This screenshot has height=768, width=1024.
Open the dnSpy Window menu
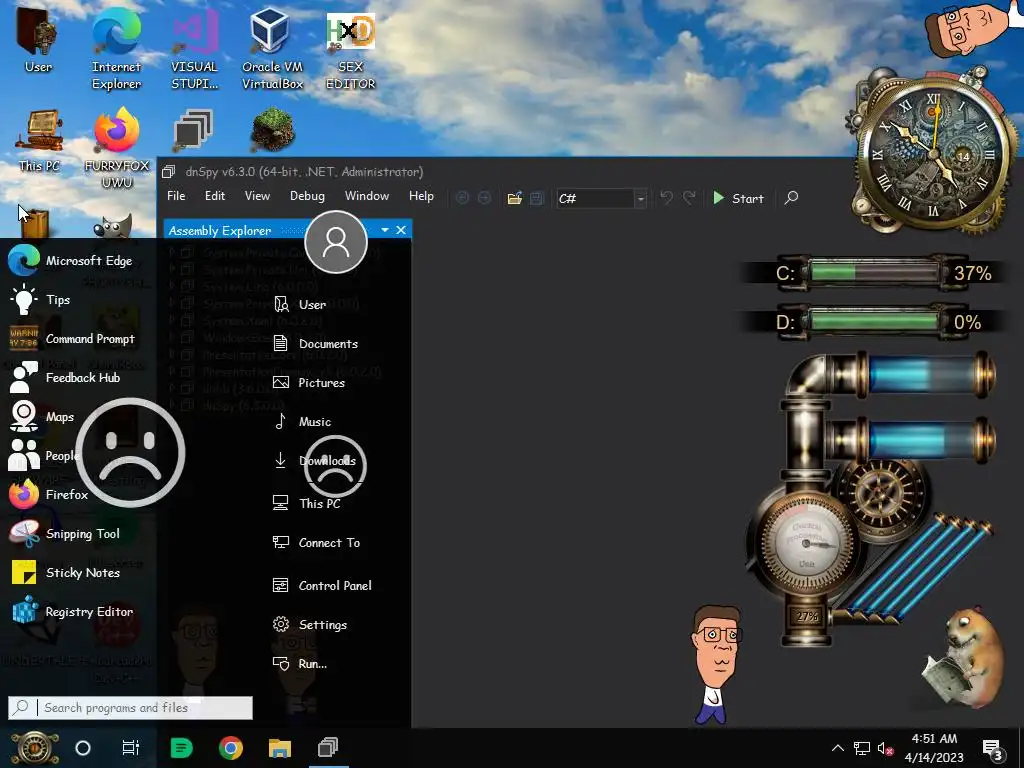click(x=367, y=196)
